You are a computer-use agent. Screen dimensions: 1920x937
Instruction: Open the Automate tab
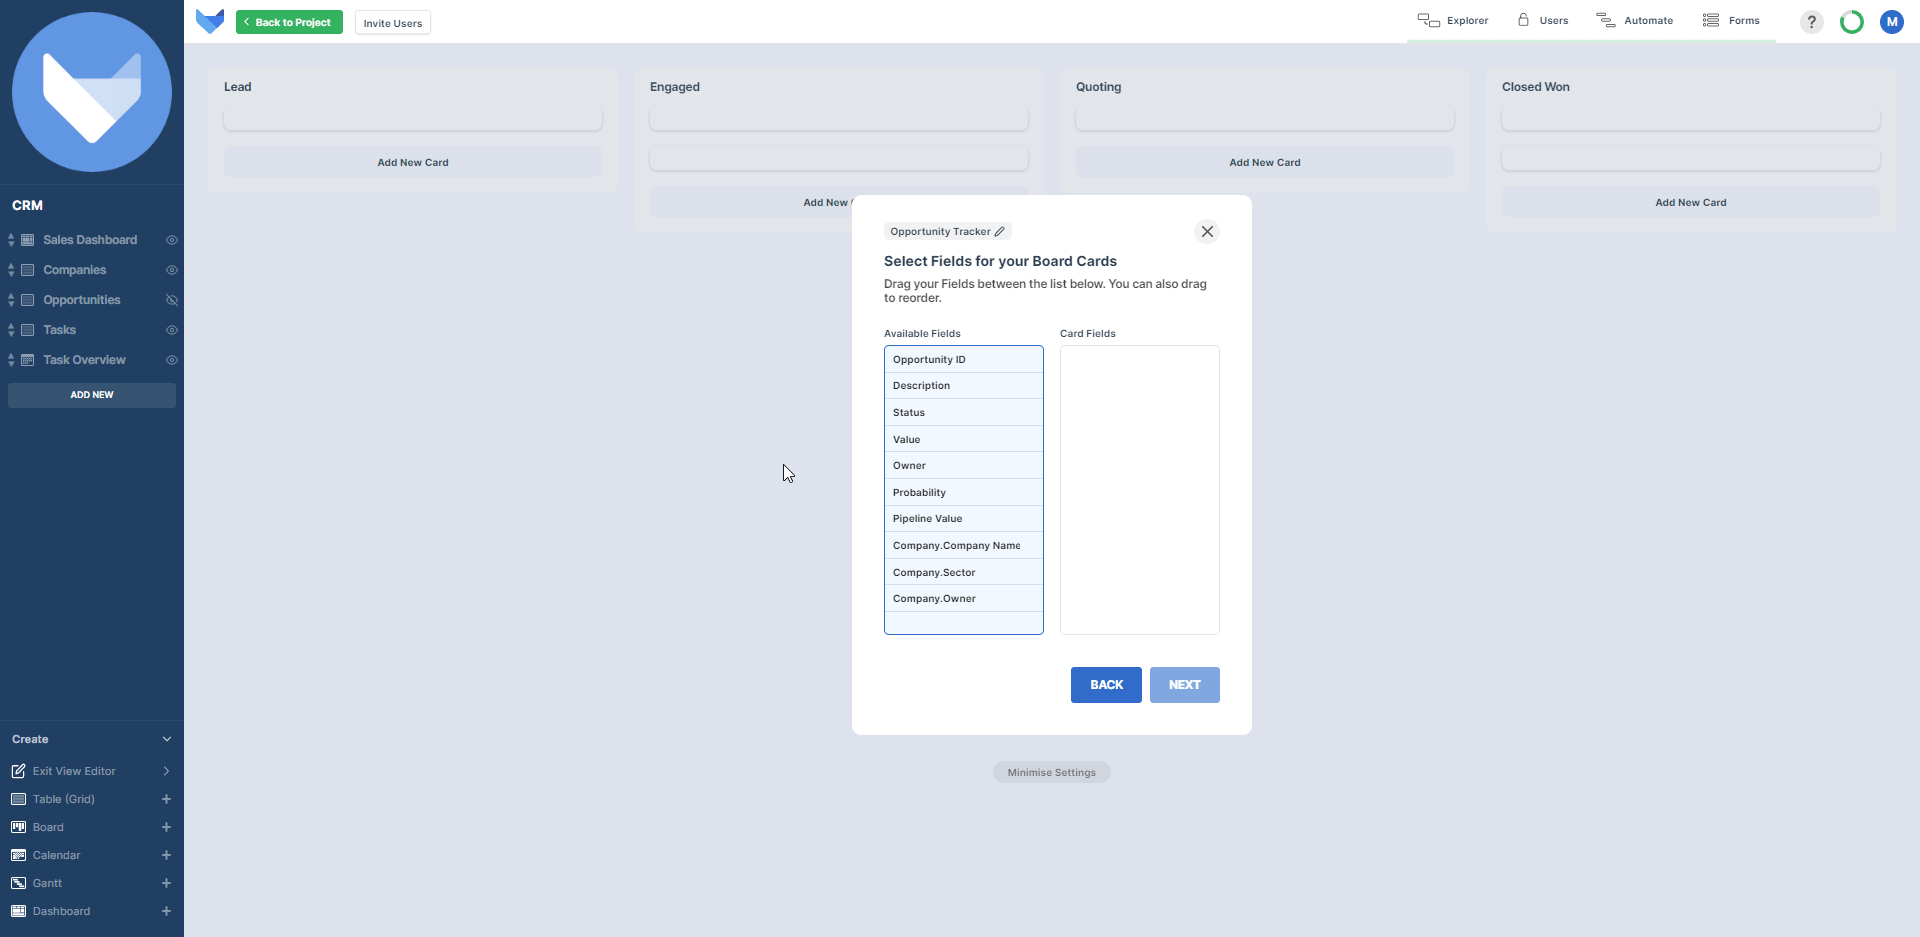[1634, 20]
